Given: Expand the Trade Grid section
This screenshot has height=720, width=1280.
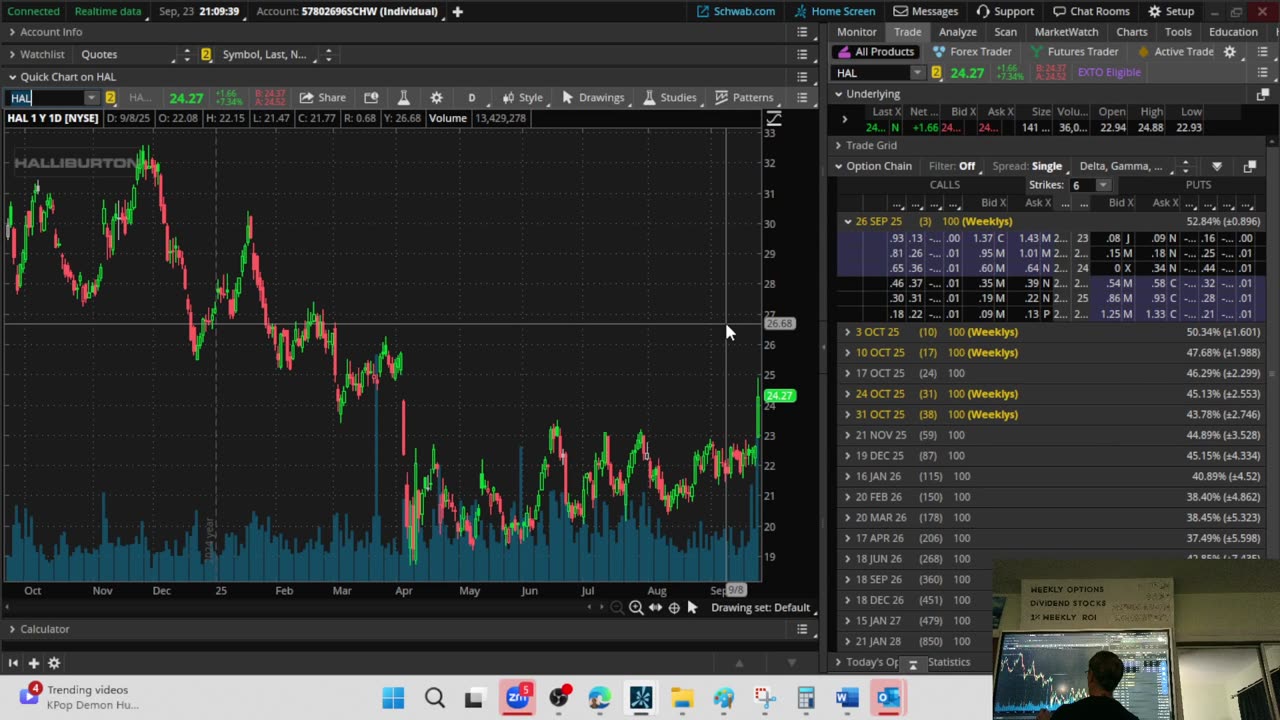Looking at the screenshot, I should pyautogui.click(x=839, y=145).
